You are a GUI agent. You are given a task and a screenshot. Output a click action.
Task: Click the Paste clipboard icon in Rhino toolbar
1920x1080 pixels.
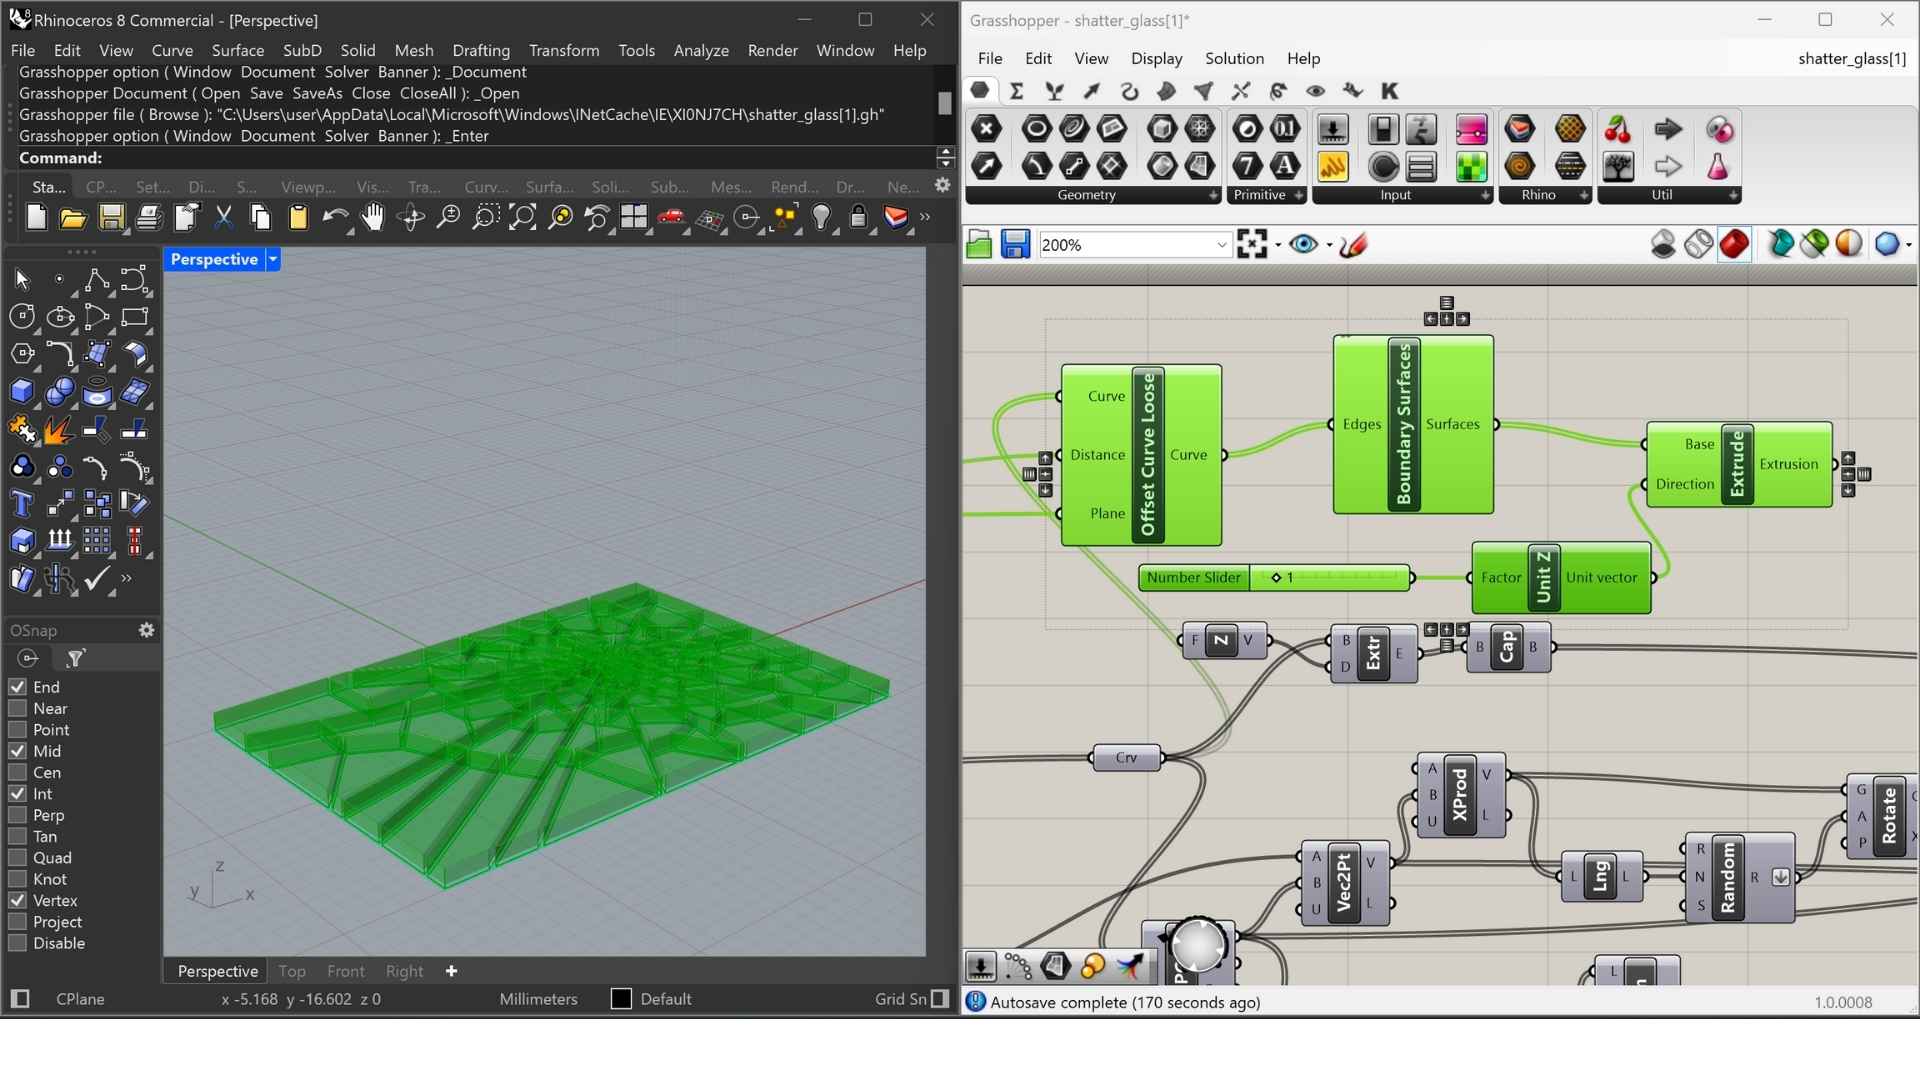pyautogui.click(x=298, y=218)
